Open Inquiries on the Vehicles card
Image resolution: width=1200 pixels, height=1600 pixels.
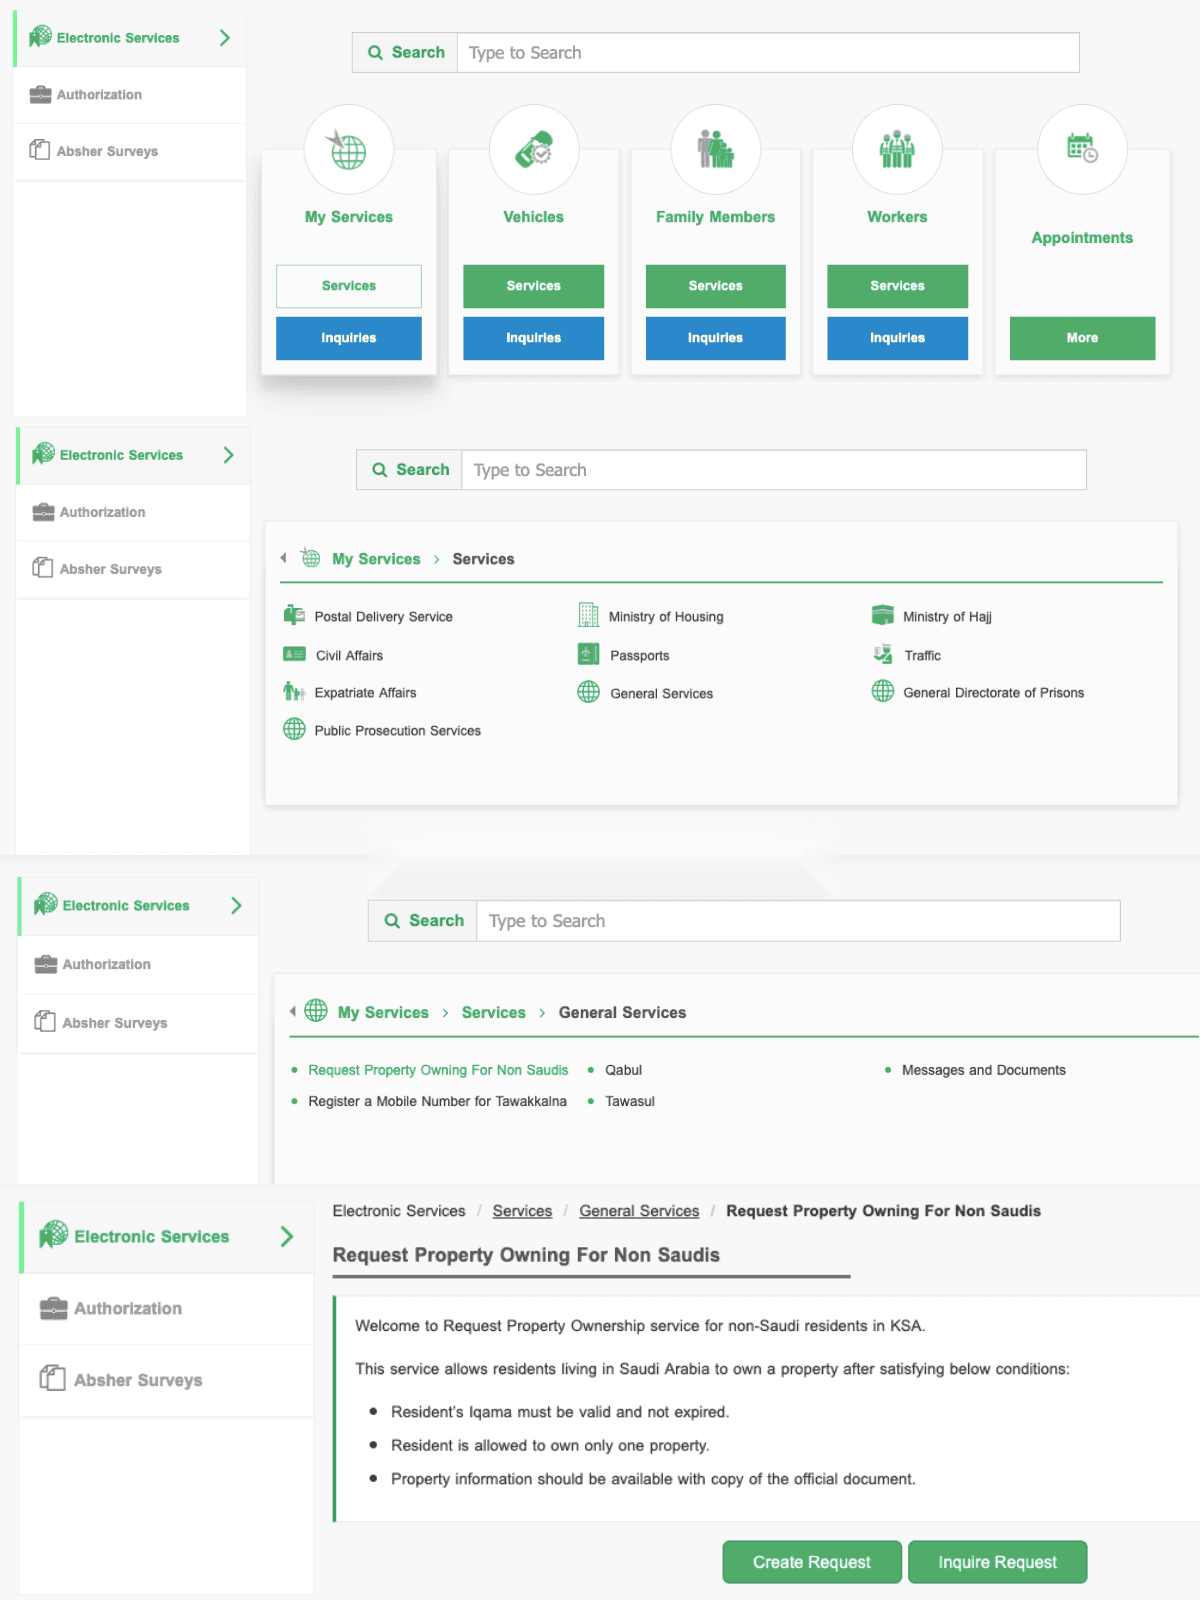tap(534, 338)
